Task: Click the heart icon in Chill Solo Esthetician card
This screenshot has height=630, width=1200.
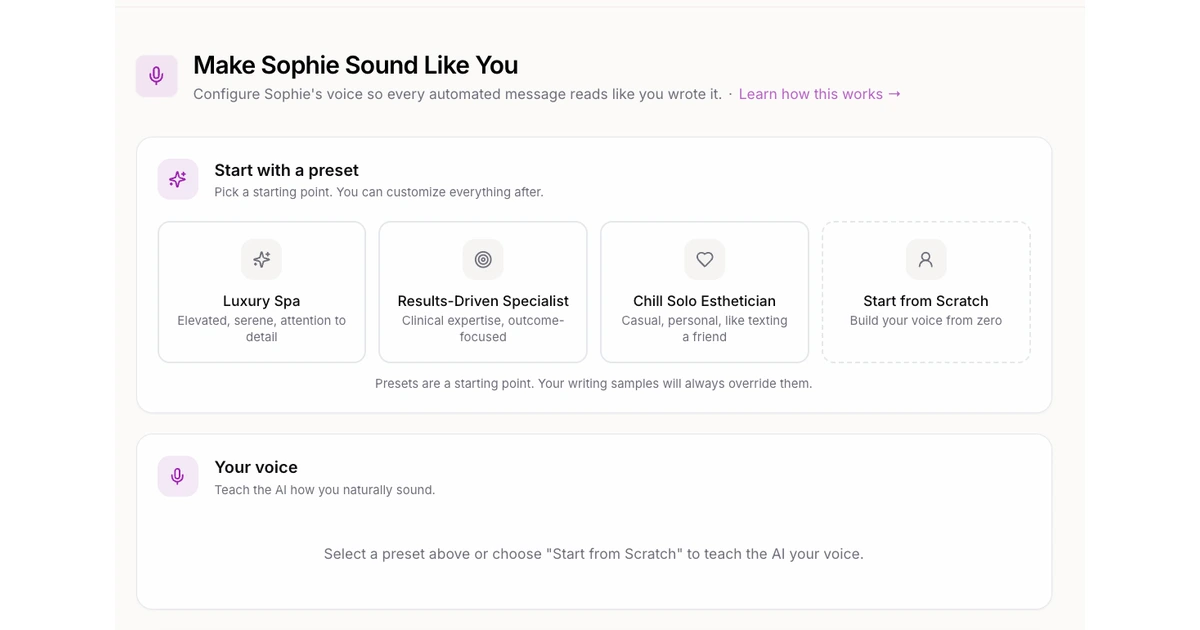Action: point(704,260)
